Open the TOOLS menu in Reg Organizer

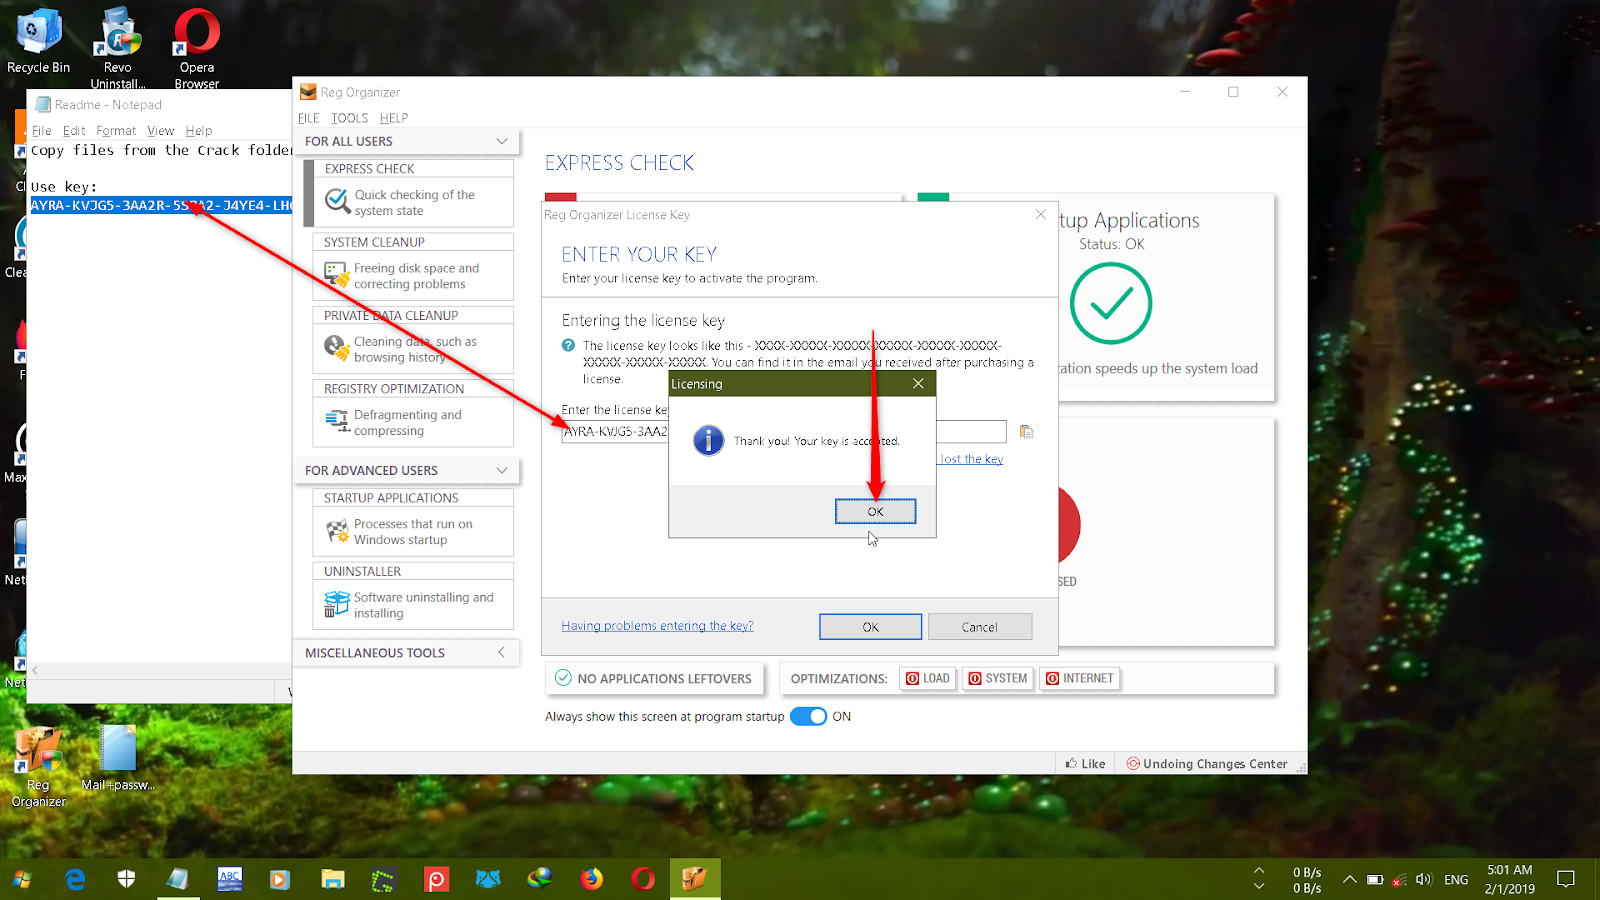(350, 118)
